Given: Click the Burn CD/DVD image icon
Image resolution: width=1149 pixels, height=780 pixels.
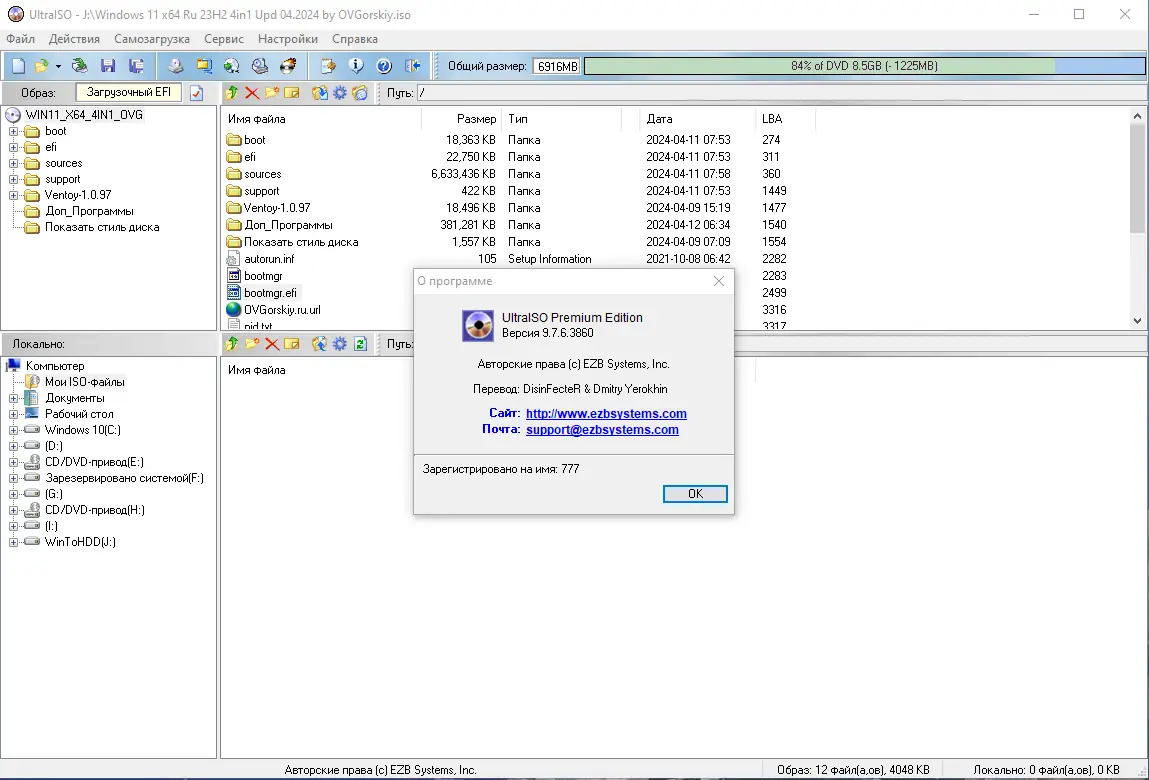Looking at the screenshot, I should pyautogui.click(x=288, y=66).
